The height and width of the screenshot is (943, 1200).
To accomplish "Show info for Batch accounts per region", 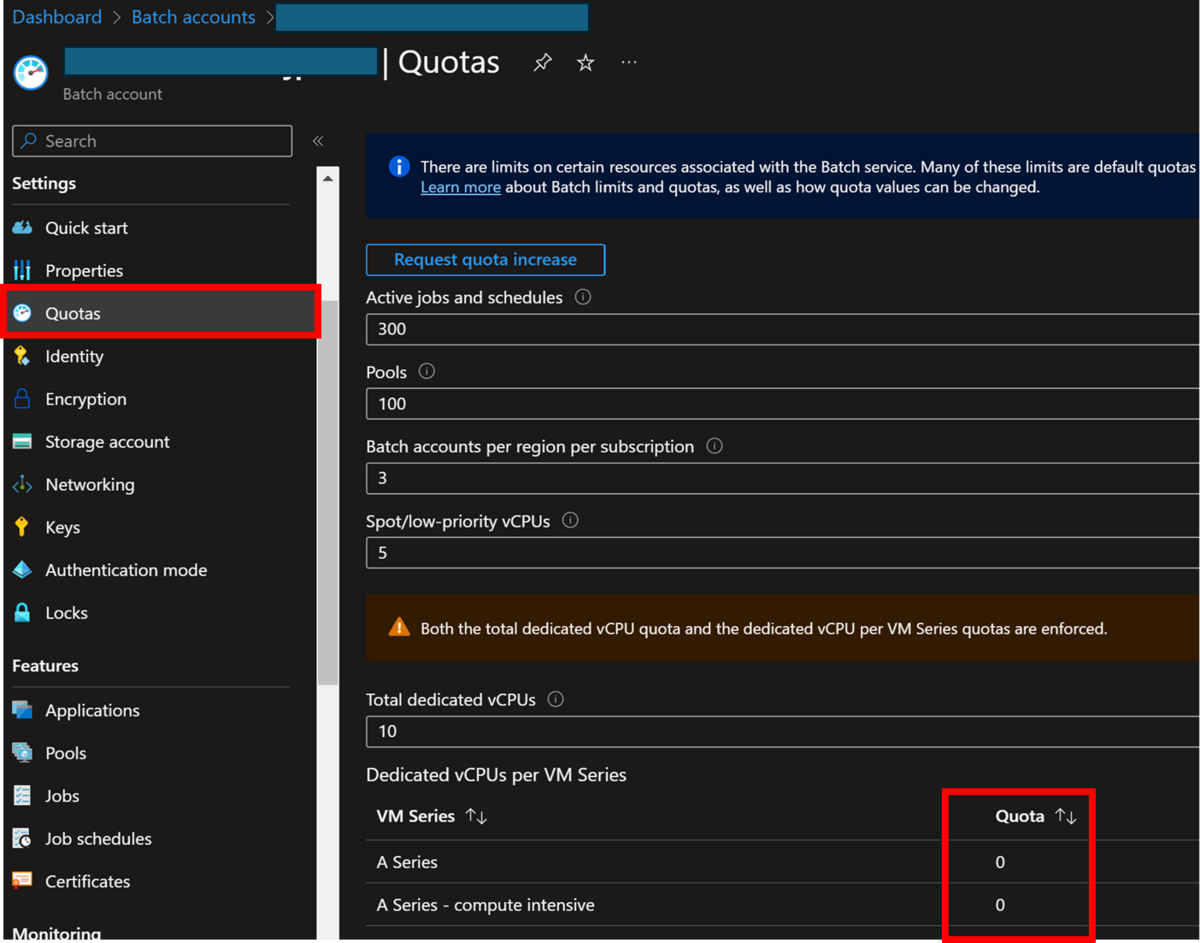I will coord(714,446).
